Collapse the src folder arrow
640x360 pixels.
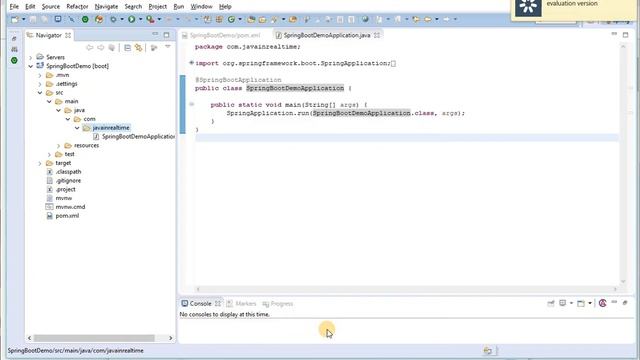40,93
